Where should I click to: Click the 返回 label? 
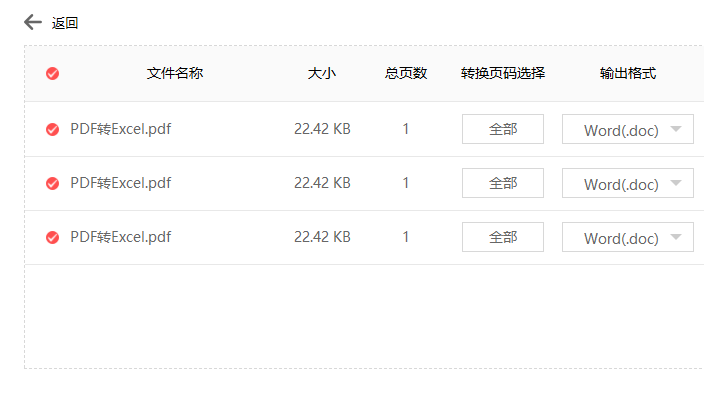coord(65,23)
